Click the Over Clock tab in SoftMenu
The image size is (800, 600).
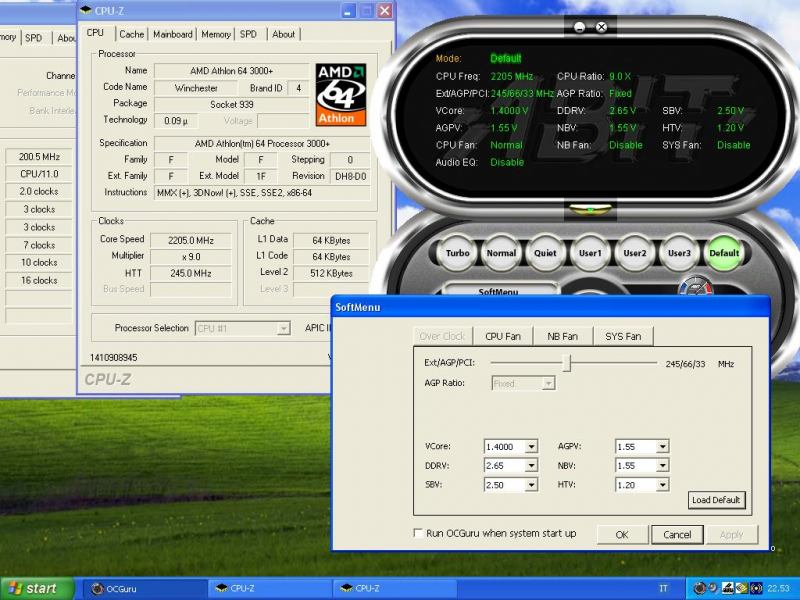click(x=442, y=336)
